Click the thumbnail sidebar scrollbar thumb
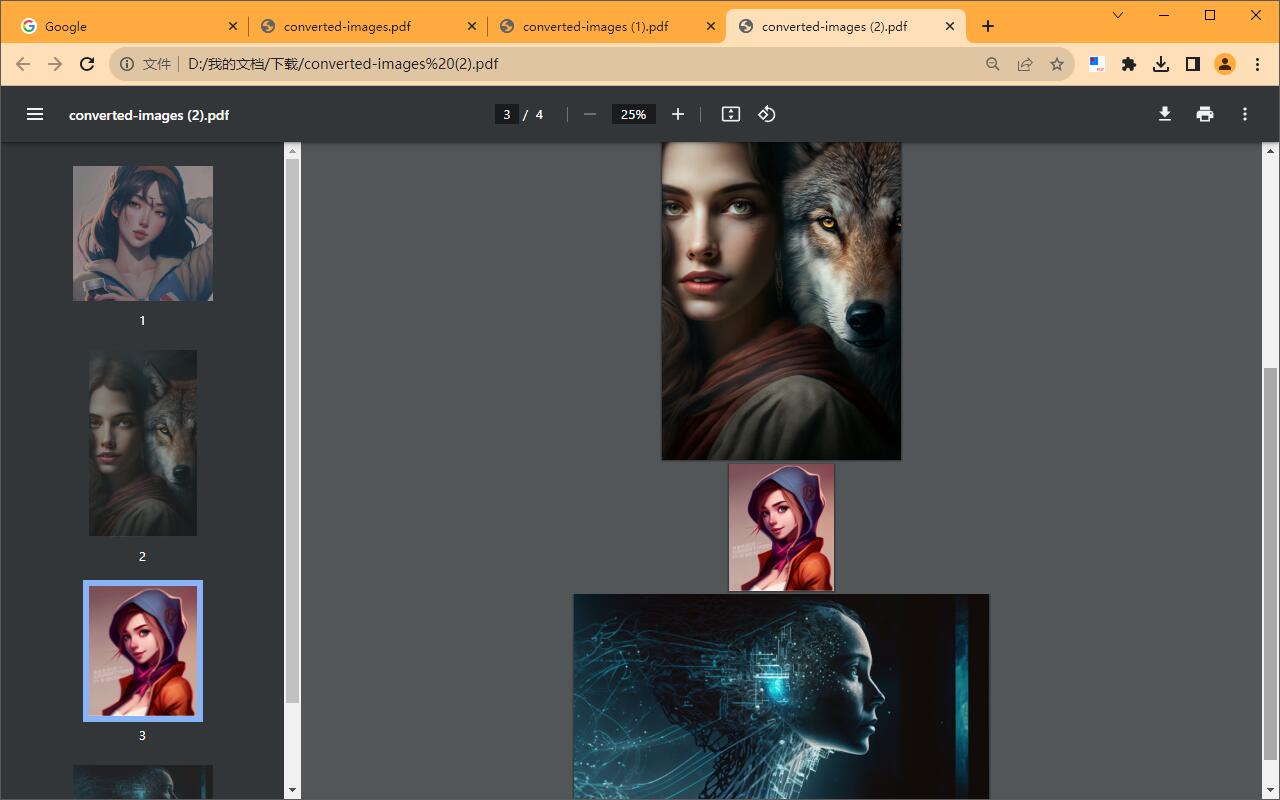1280x800 pixels. pos(293,430)
